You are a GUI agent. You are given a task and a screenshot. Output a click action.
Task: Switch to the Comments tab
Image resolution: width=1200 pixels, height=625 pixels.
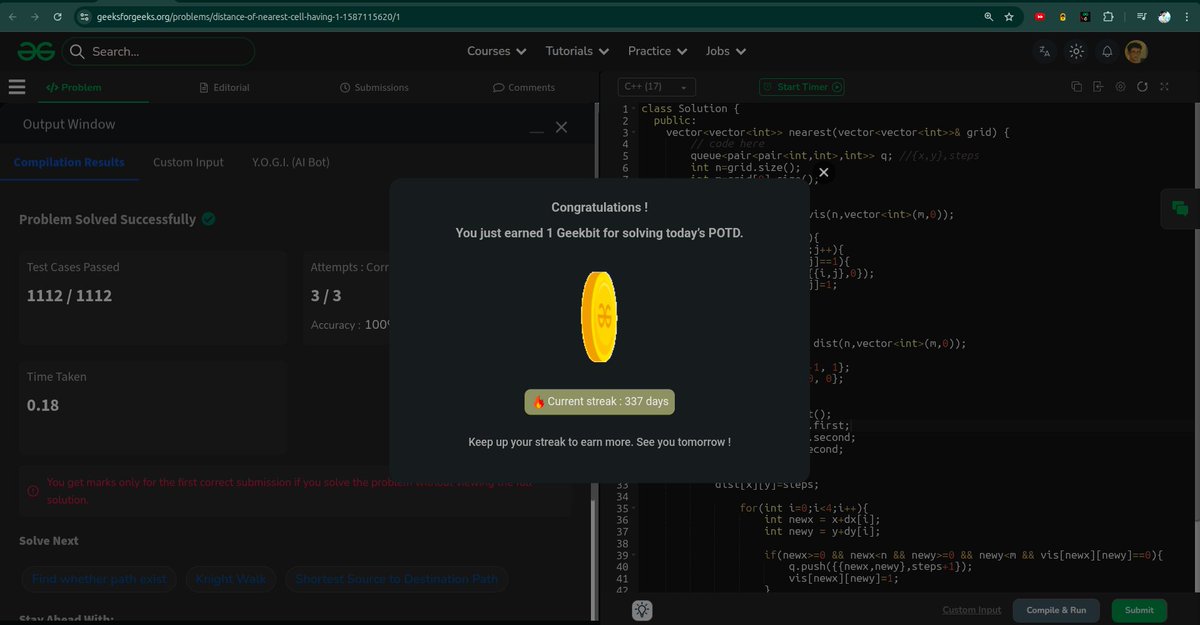(524, 87)
